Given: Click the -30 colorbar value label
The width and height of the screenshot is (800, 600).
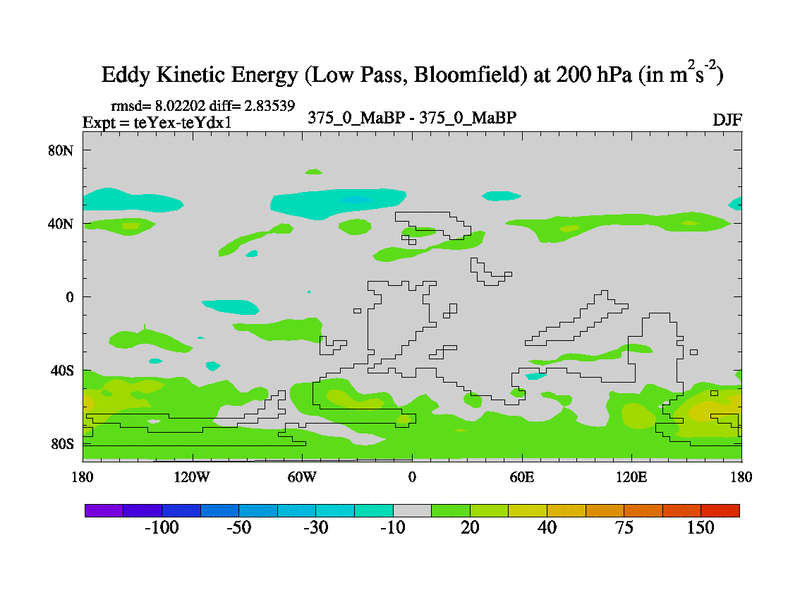Looking at the screenshot, I should point(315,528).
